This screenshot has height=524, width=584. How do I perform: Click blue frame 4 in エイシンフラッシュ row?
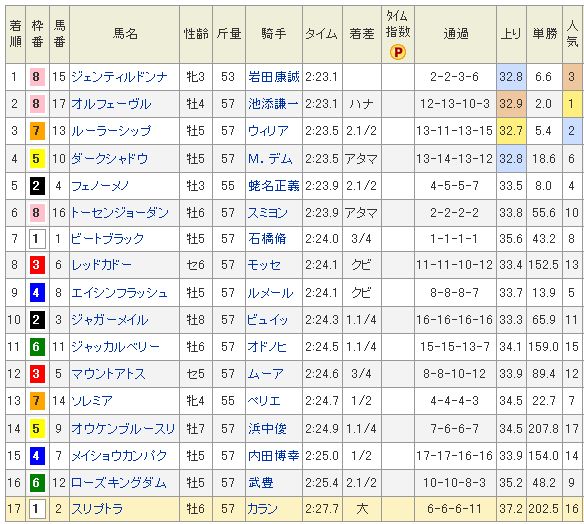coord(37,293)
